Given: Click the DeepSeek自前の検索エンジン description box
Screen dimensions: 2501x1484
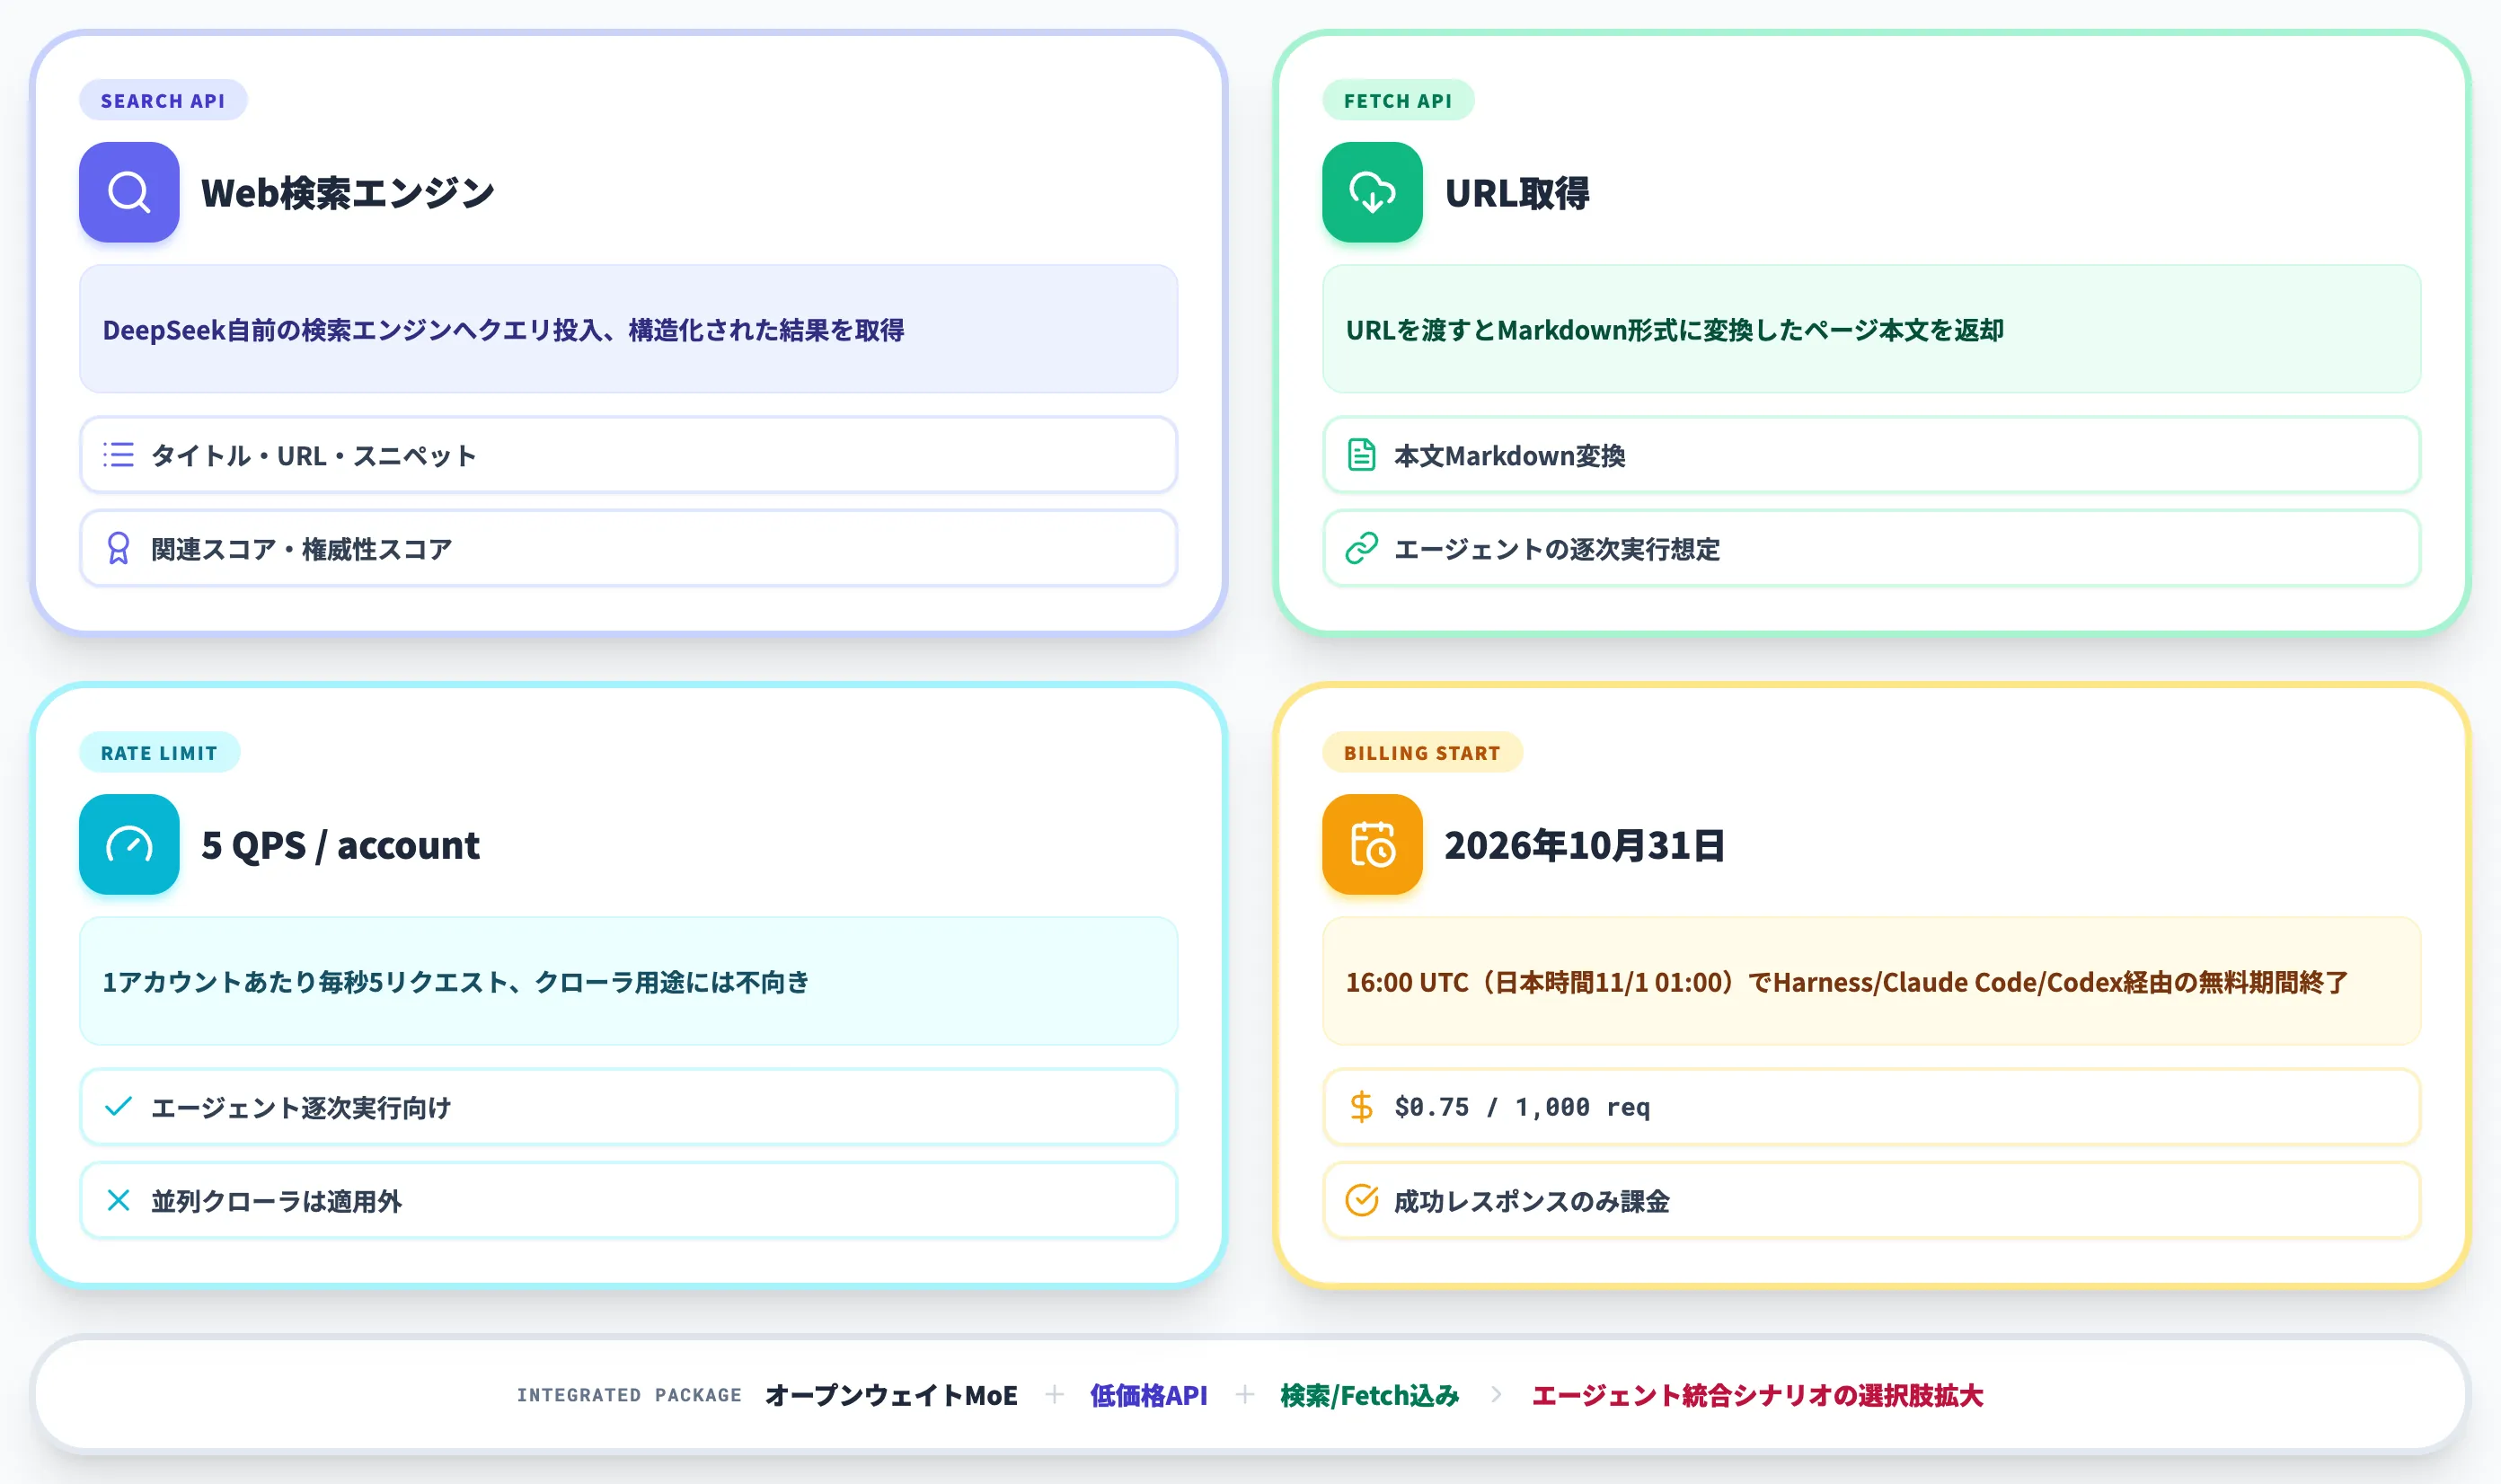Looking at the screenshot, I should [628, 329].
